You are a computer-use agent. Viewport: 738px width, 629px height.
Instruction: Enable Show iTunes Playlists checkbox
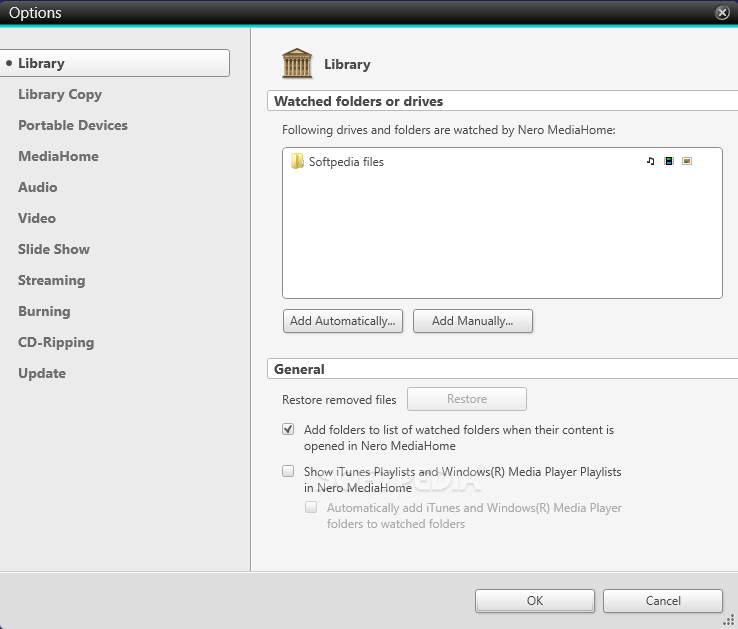(x=288, y=471)
